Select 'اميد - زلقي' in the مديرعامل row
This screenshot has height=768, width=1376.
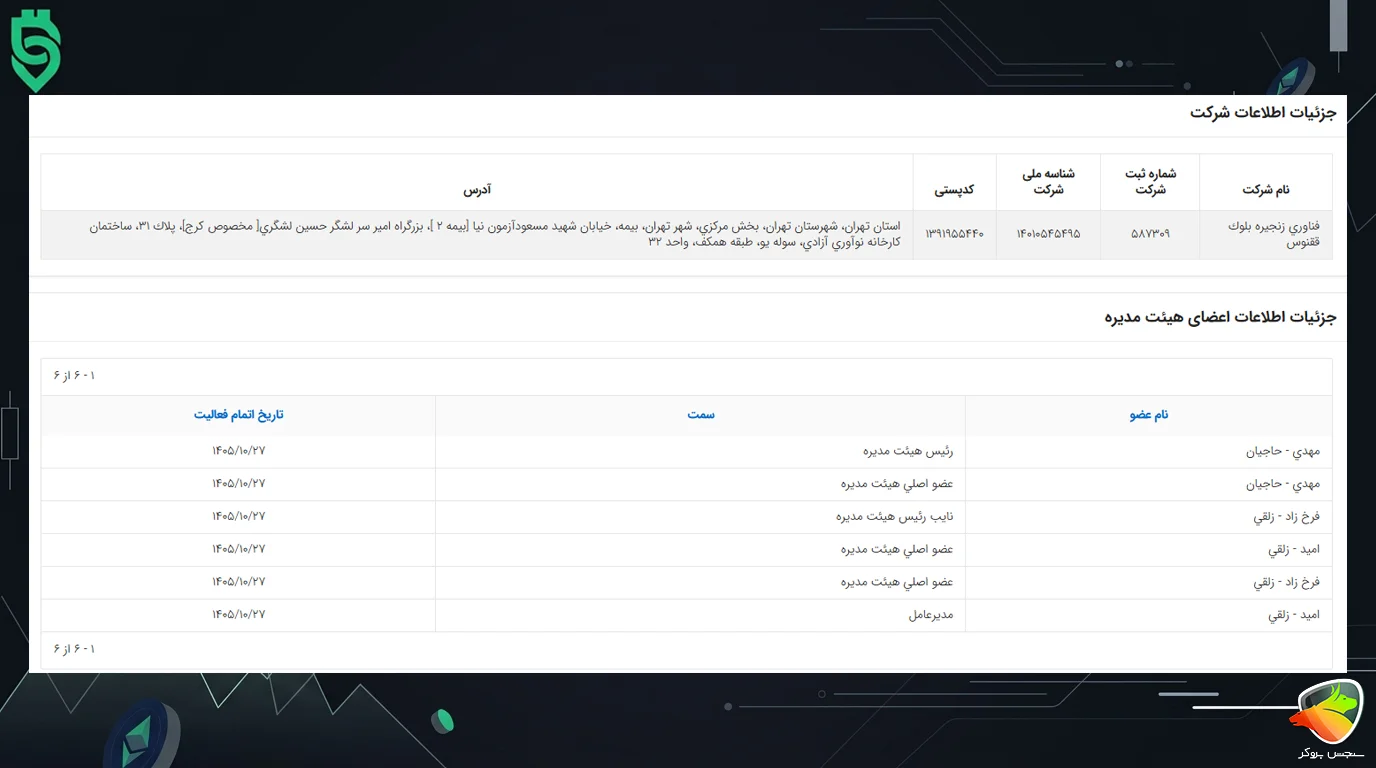[1294, 616]
